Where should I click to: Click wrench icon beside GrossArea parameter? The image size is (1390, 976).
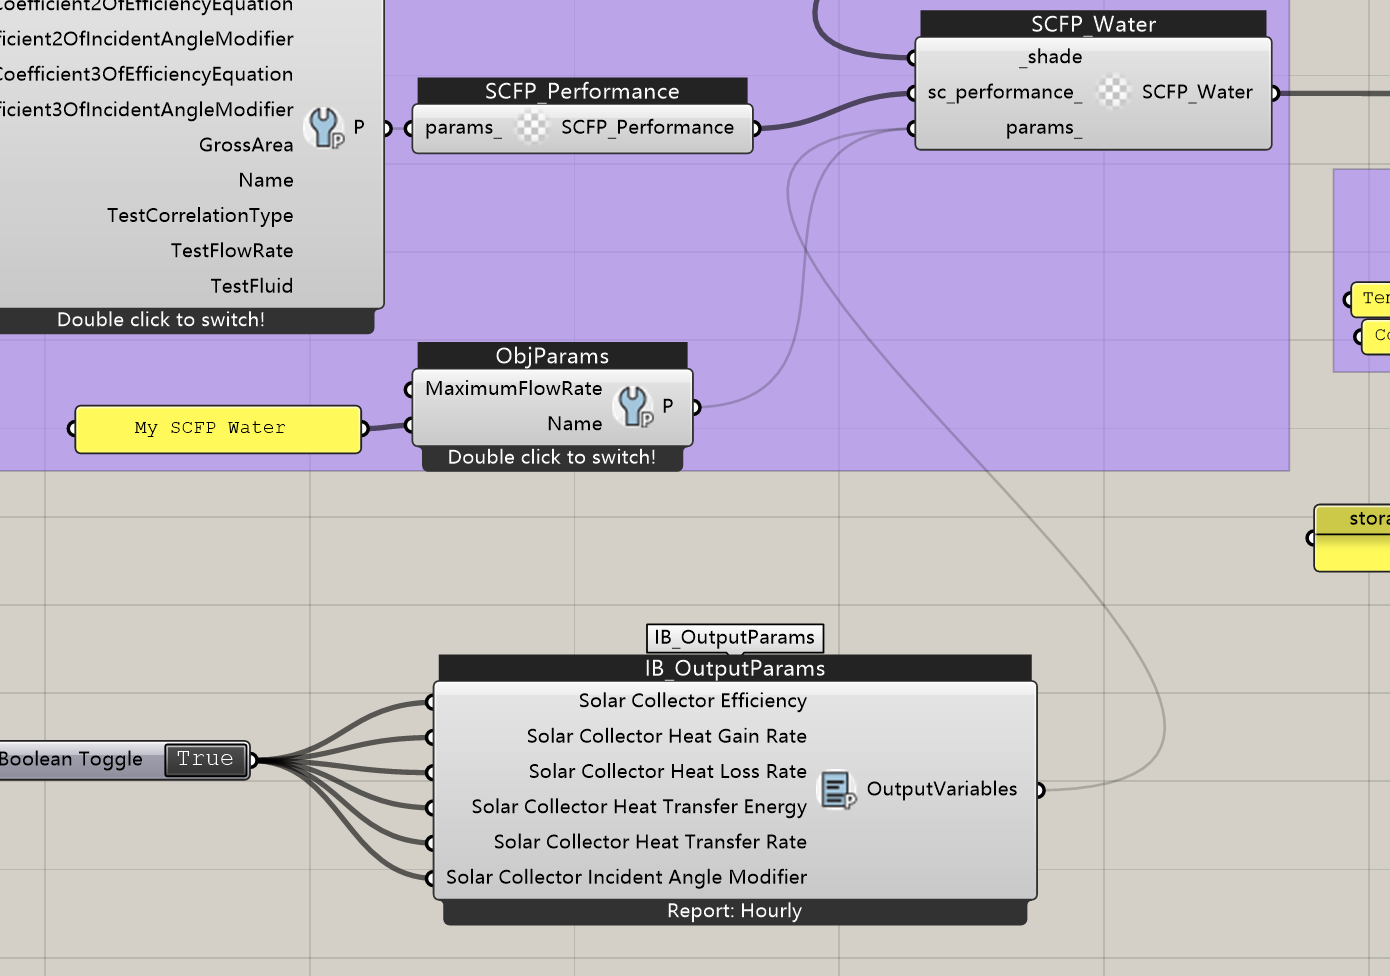[324, 128]
